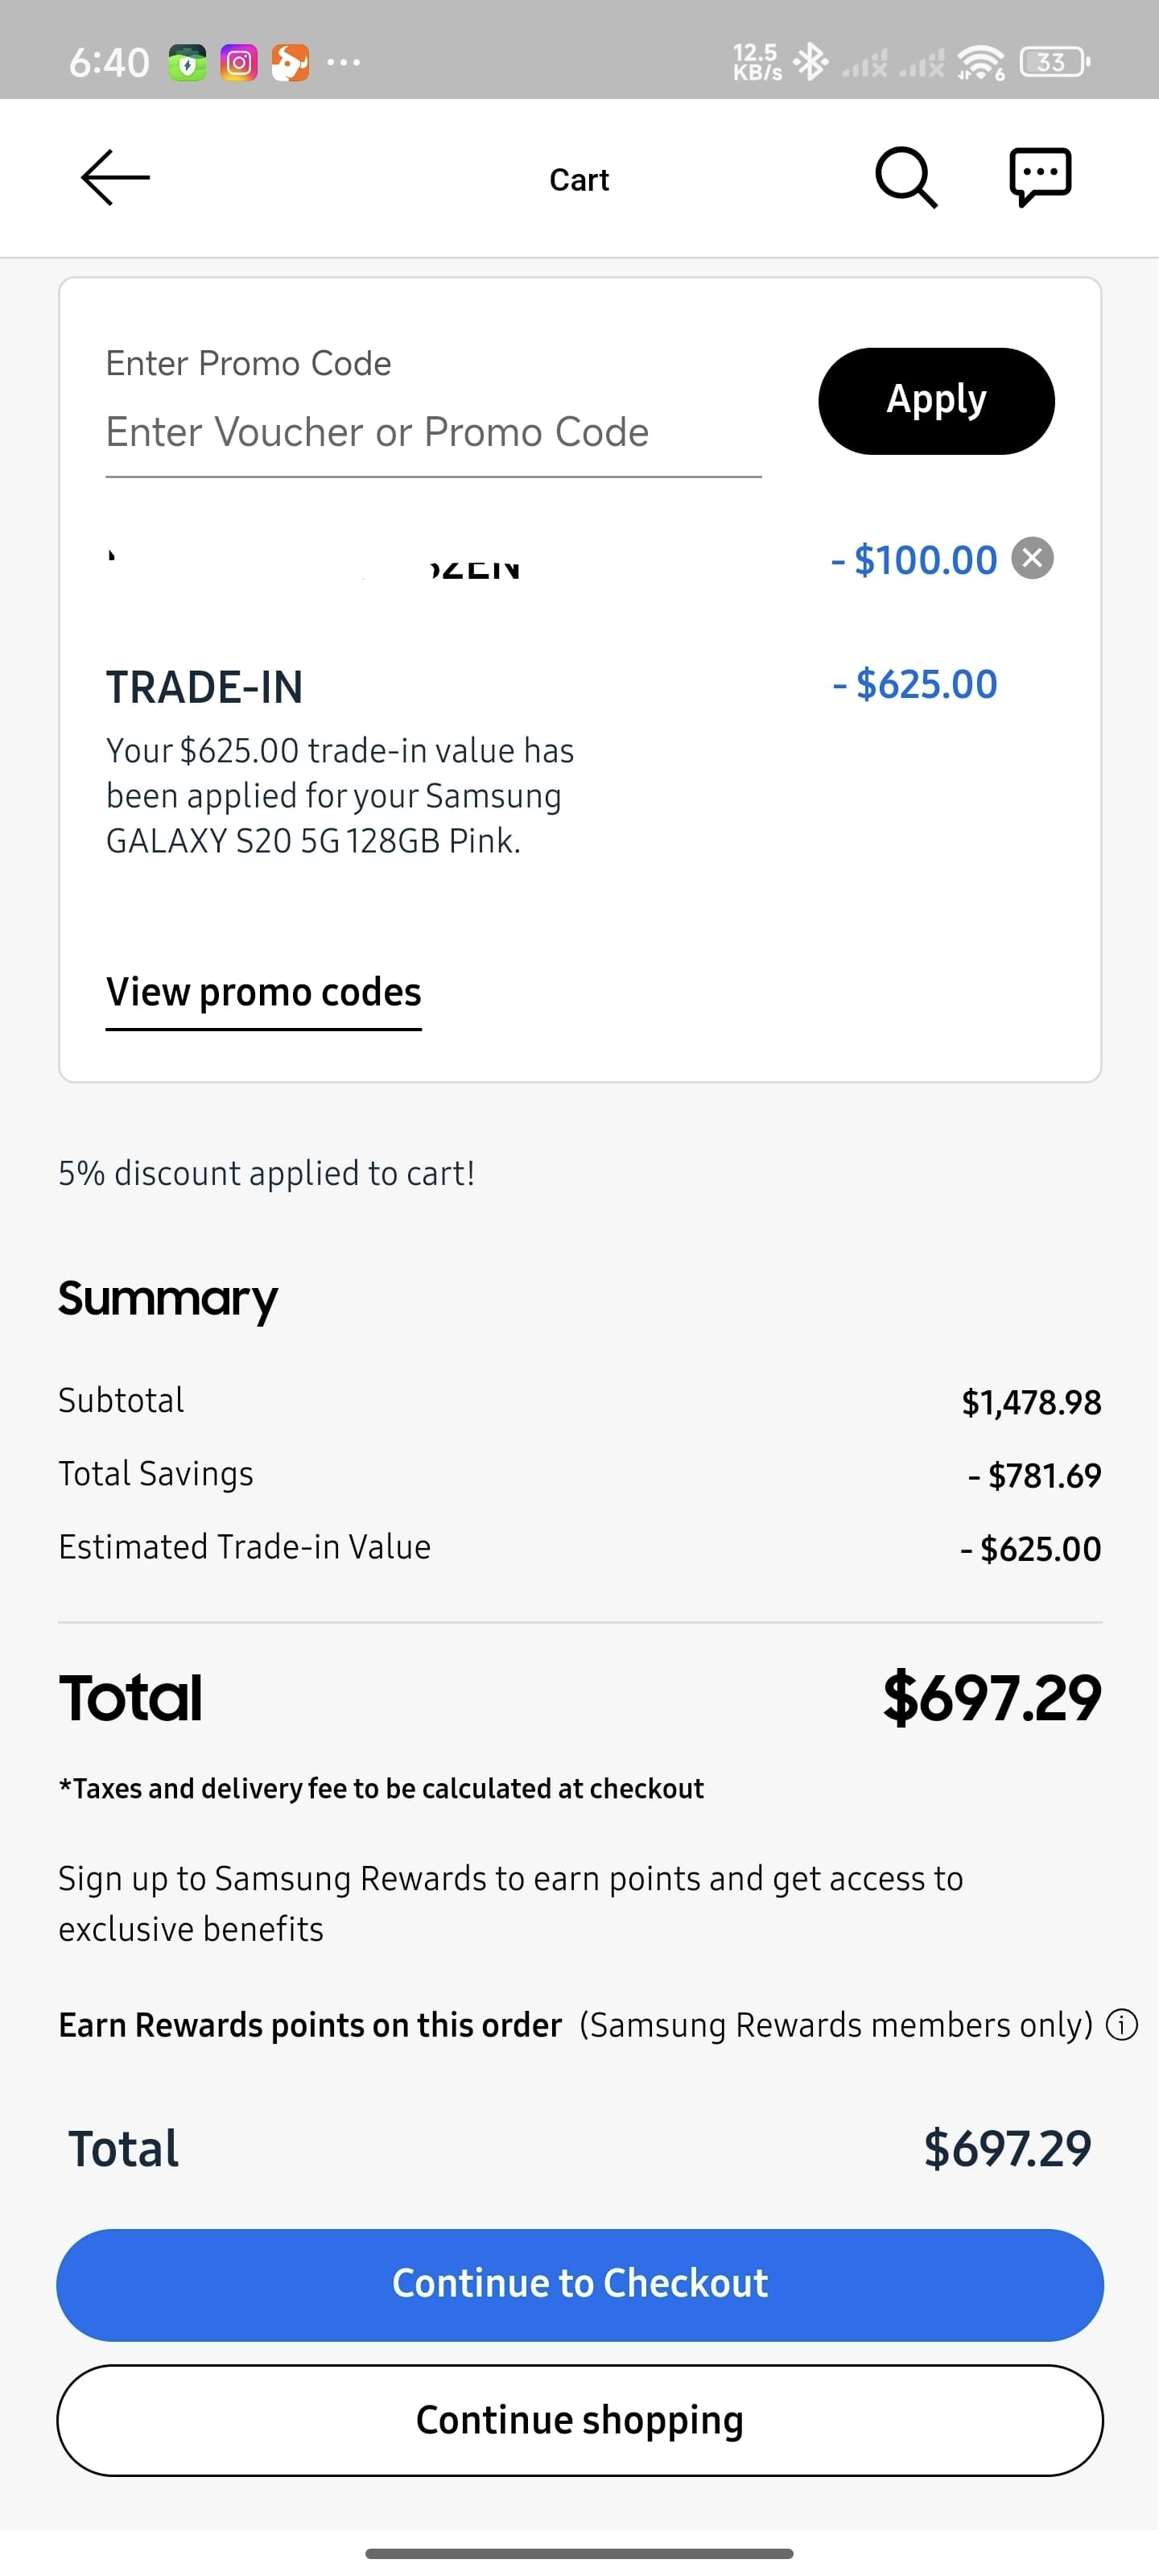Open Rewards points info icon
Image resolution: width=1159 pixels, height=2576 pixels.
point(1122,2025)
